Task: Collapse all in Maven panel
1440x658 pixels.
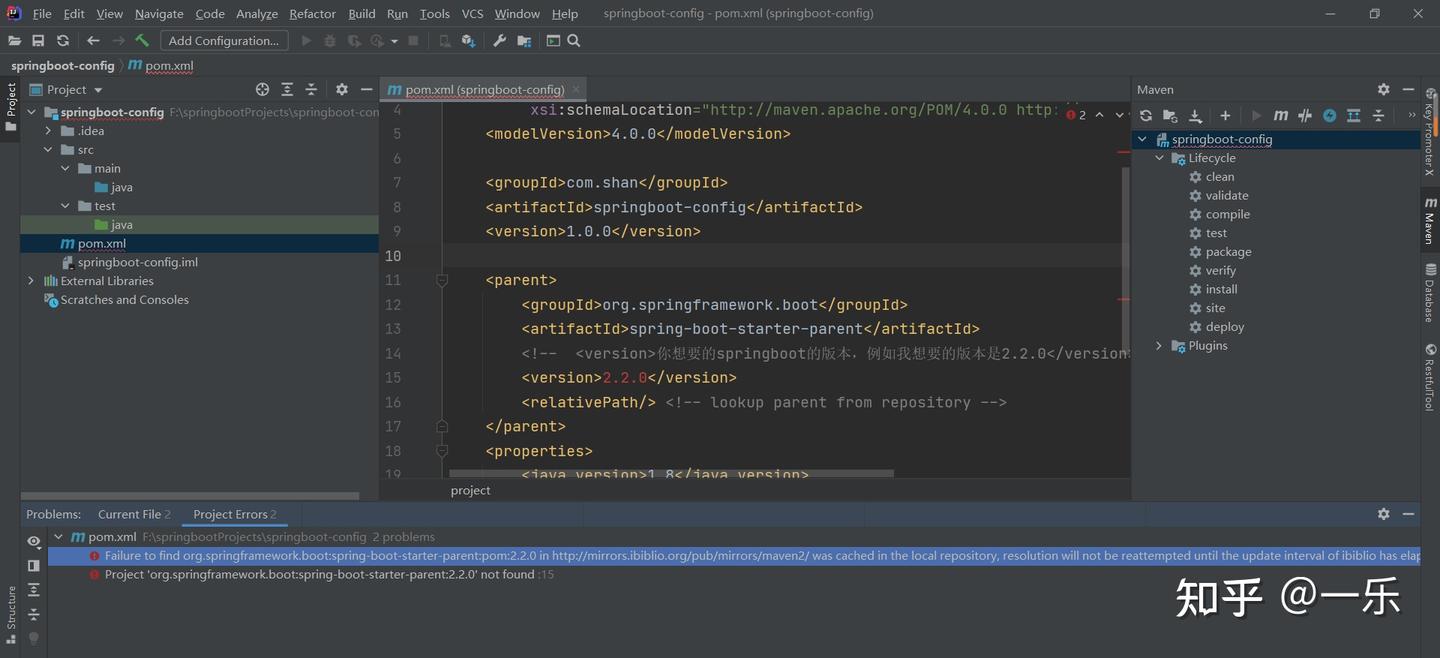Action: pyautogui.click(x=1378, y=116)
